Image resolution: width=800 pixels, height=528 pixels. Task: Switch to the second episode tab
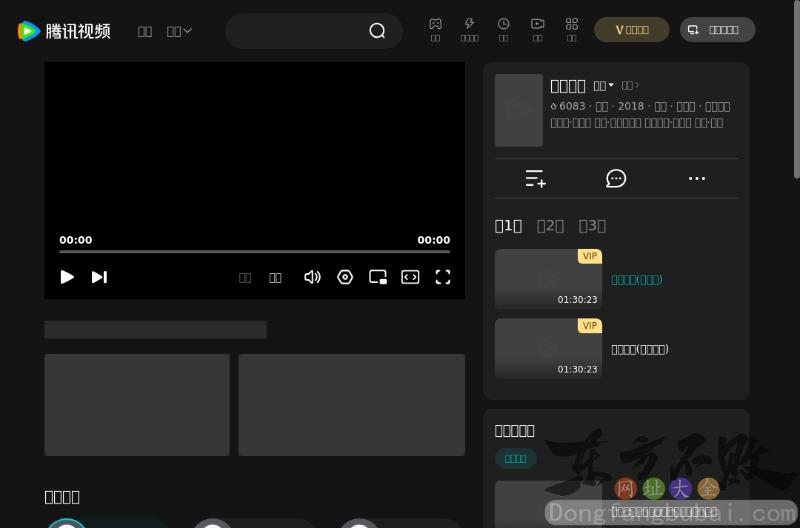pos(550,226)
